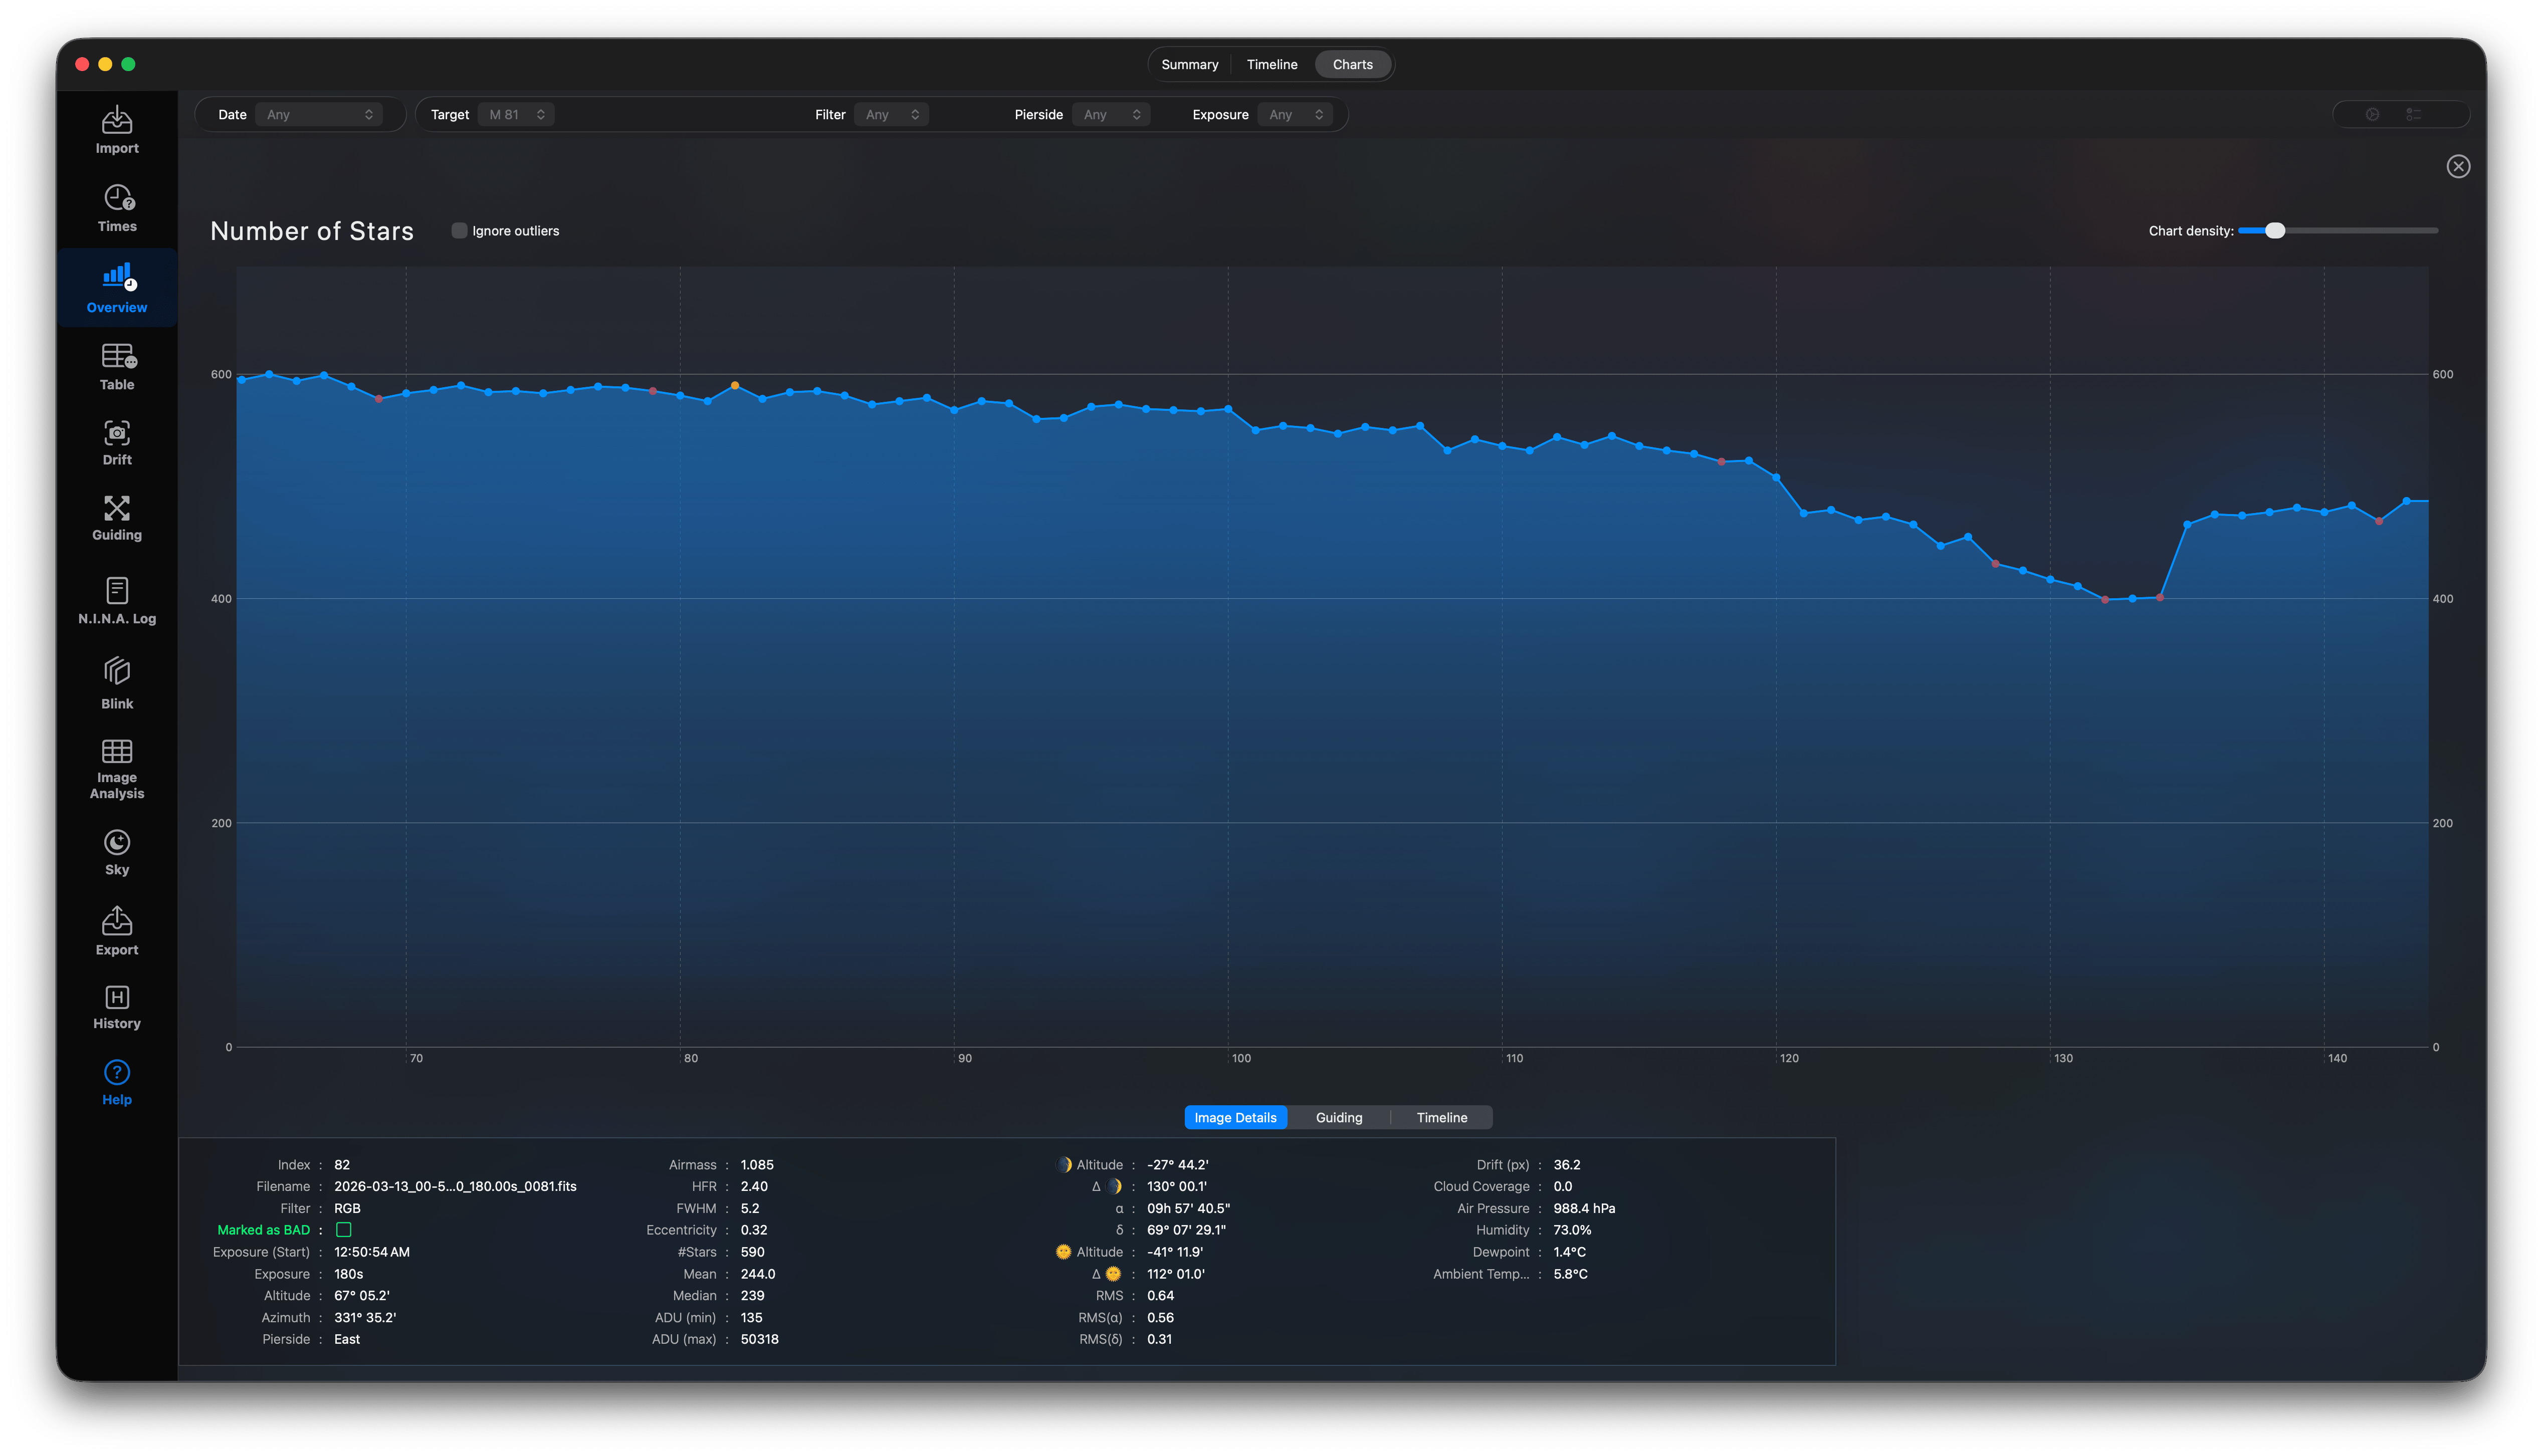The width and height of the screenshot is (2543, 1456).
Task: Click the Azimuth value 331° 35.2'
Action: click(x=365, y=1318)
